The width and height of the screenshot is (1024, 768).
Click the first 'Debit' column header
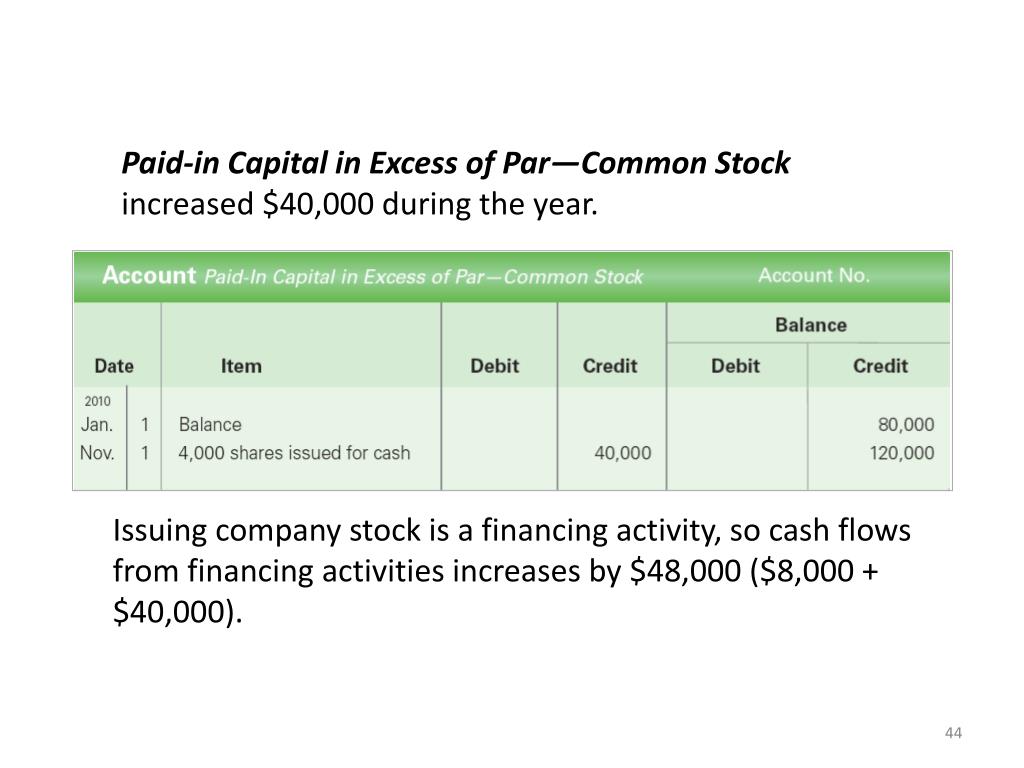point(494,366)
